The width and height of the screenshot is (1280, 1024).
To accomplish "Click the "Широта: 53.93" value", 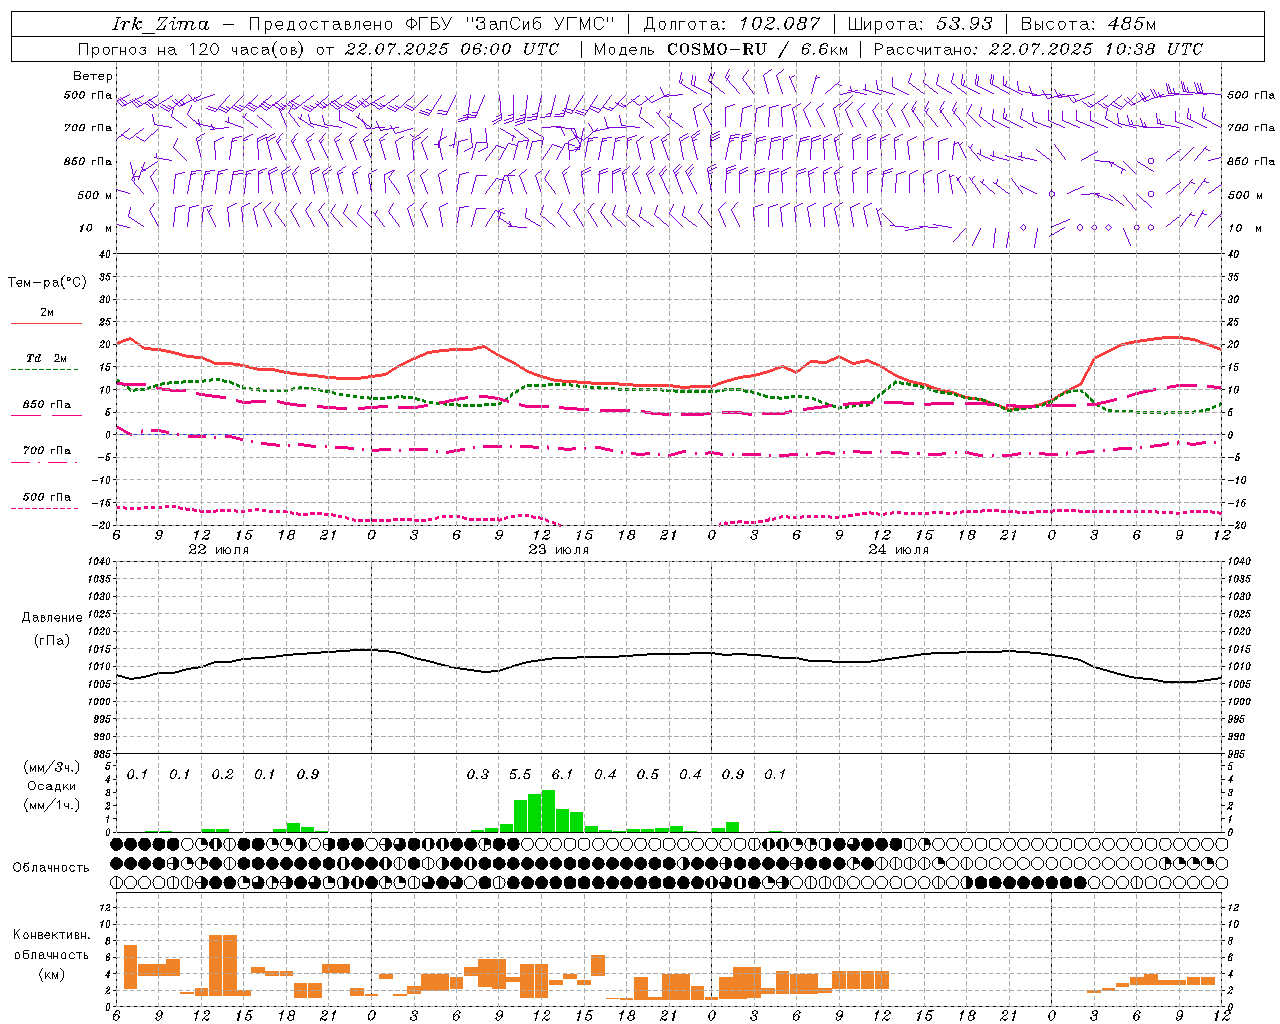I will pos(921,23).
